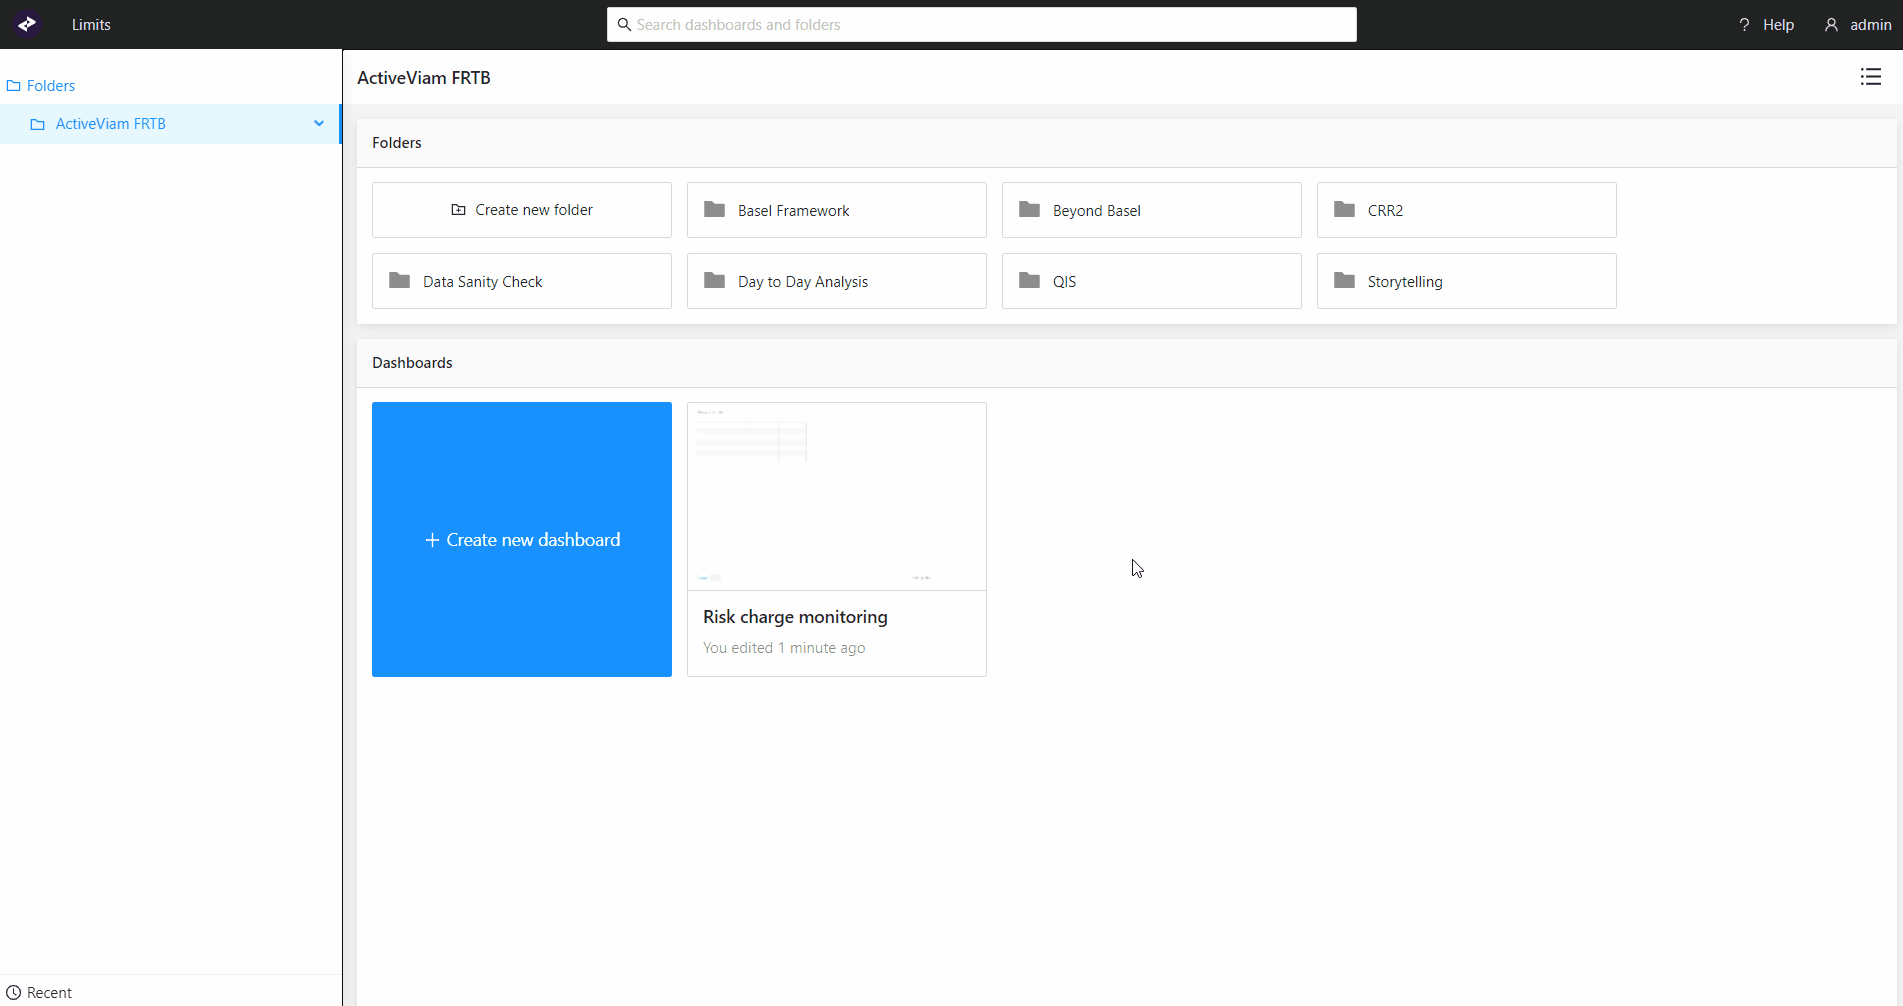Click 'You edited 1 minute ago' text

point(784,648)
